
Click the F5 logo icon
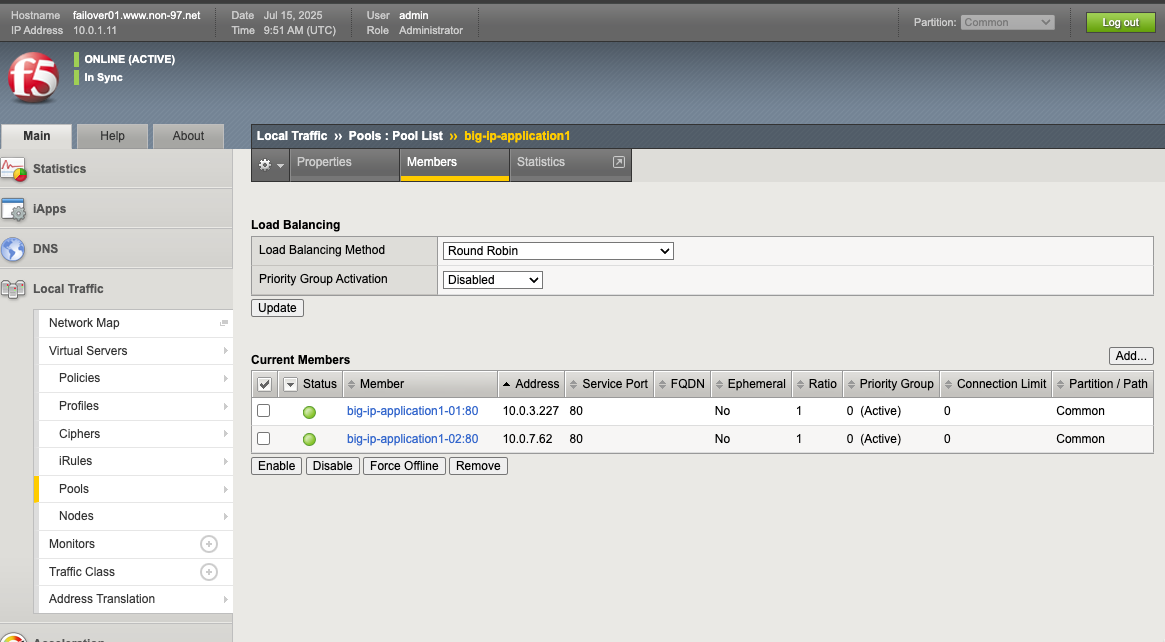(33, 77)
